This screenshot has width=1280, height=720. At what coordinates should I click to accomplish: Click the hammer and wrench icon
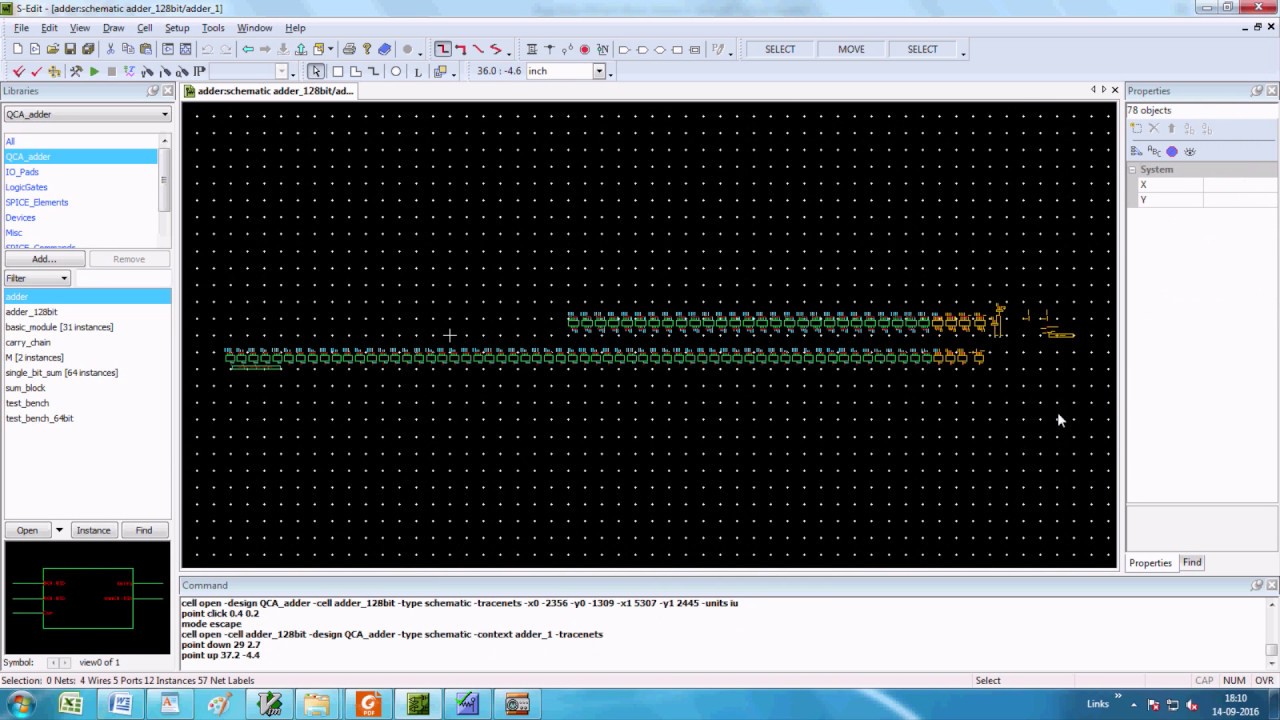(76, 71)
